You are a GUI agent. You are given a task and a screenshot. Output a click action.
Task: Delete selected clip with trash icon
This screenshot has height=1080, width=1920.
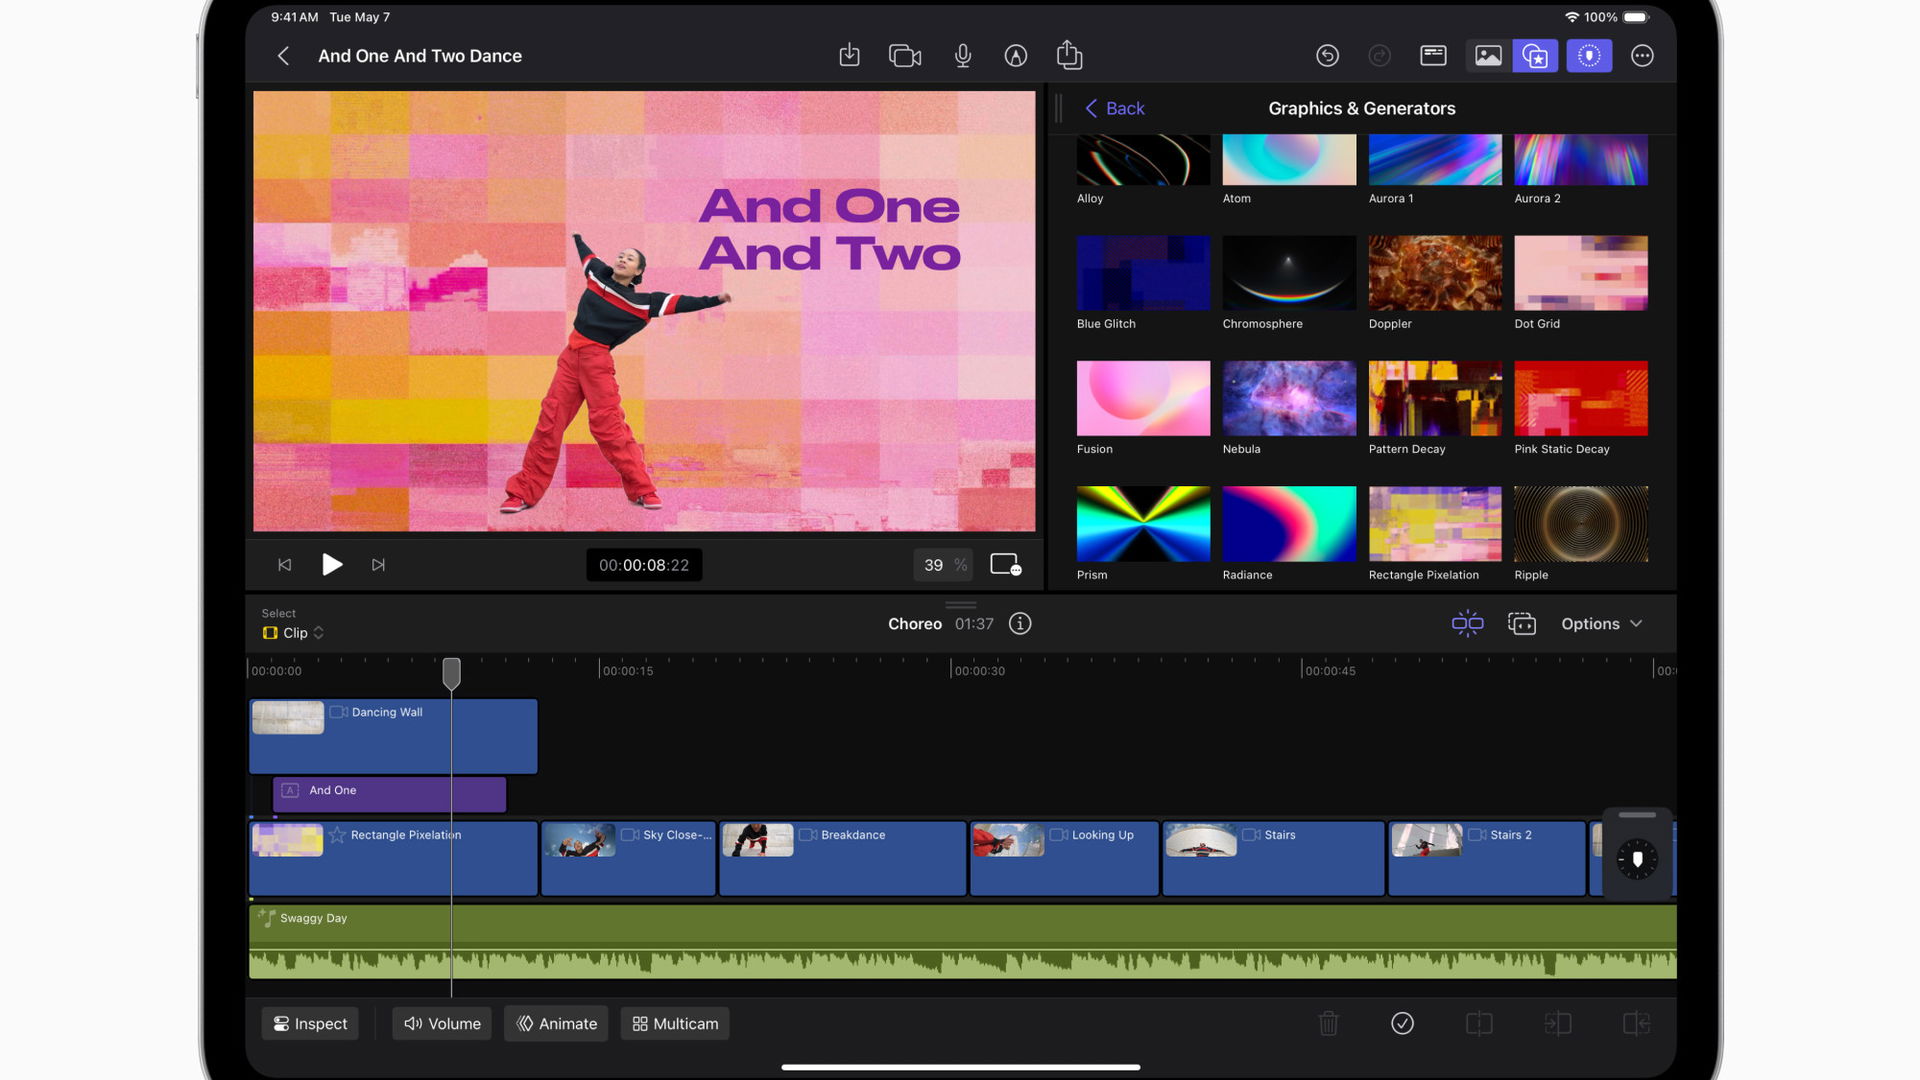point(1328,1023)
